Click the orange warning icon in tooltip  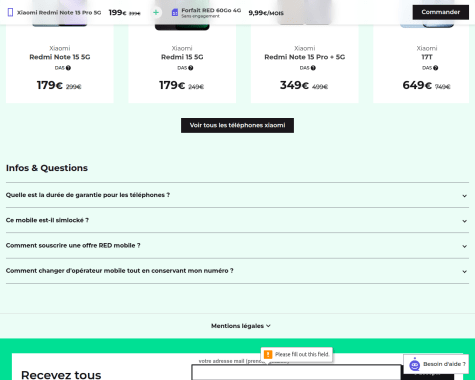point(268,354)
